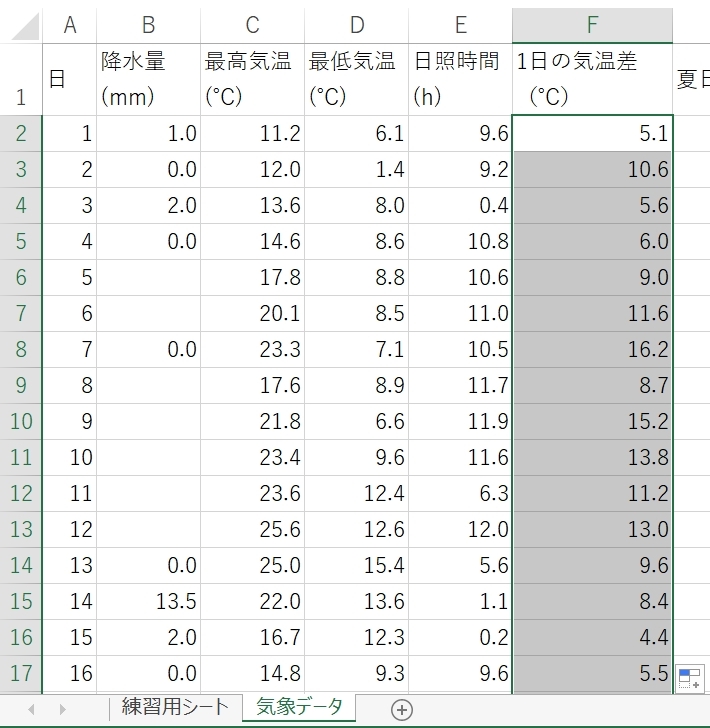This screenshot has height=728, width=710.
Task: Select the 1日の気温差 header cell
Action: [592, 79]
